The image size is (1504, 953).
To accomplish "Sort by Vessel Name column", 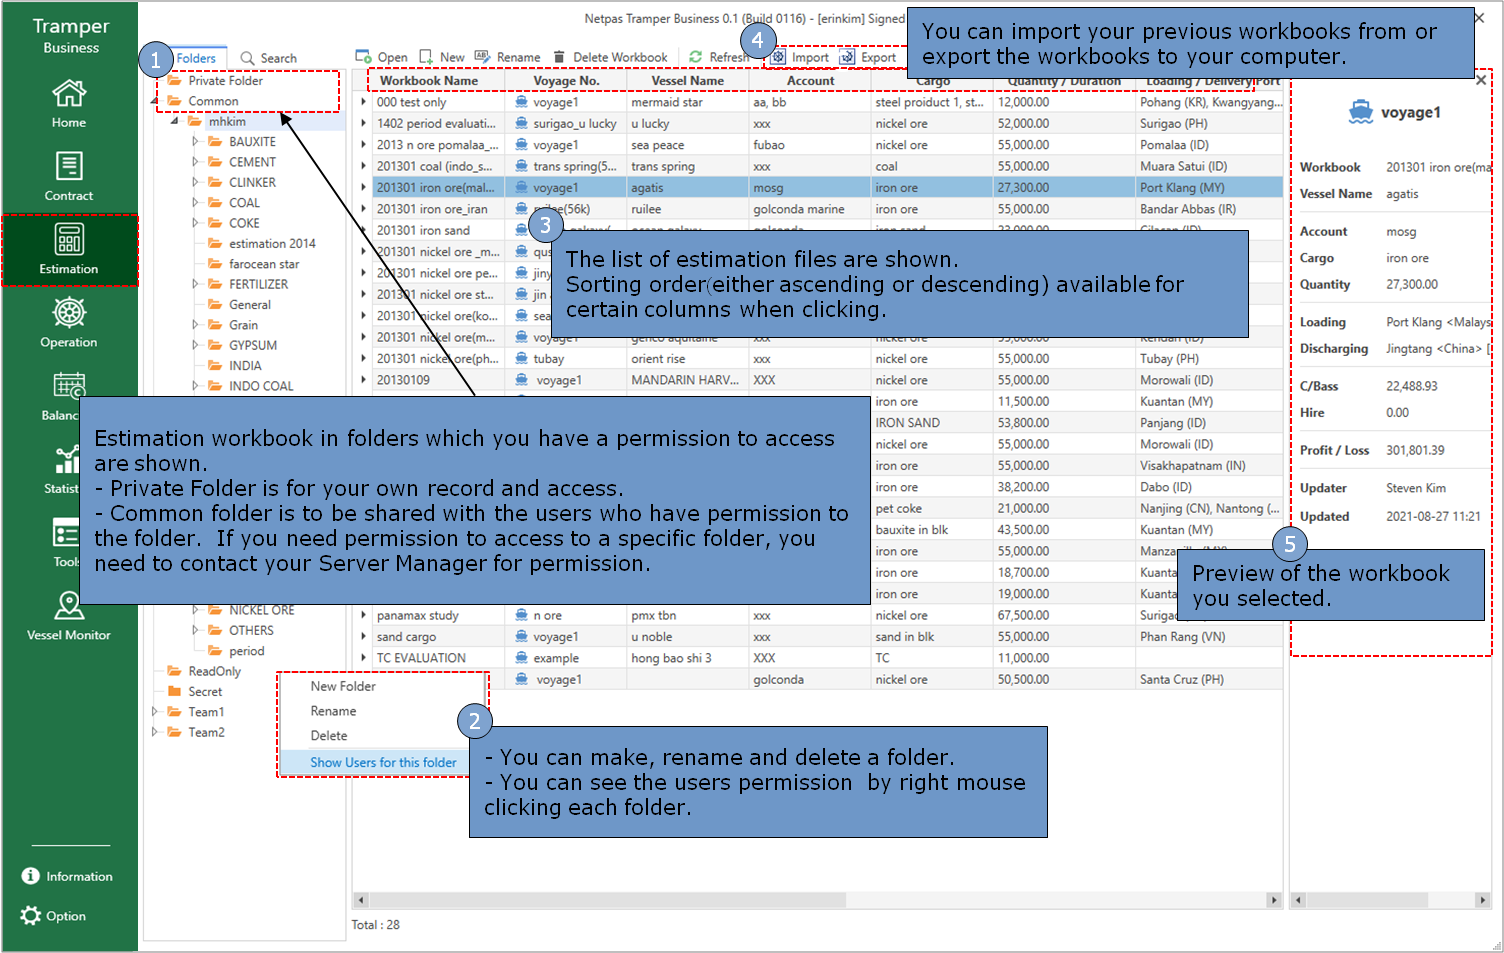I will click(687, 81).
